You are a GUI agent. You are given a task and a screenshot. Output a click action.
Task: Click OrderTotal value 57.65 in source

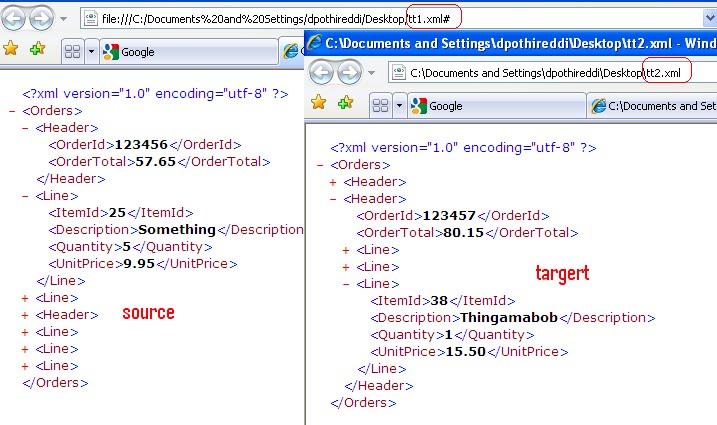click(156, 161)
